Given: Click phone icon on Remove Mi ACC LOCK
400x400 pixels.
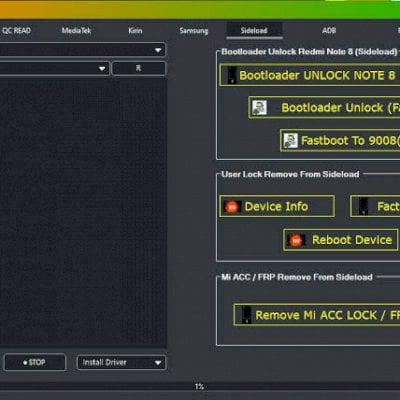Looking at the screenshot, I should 246,315.
